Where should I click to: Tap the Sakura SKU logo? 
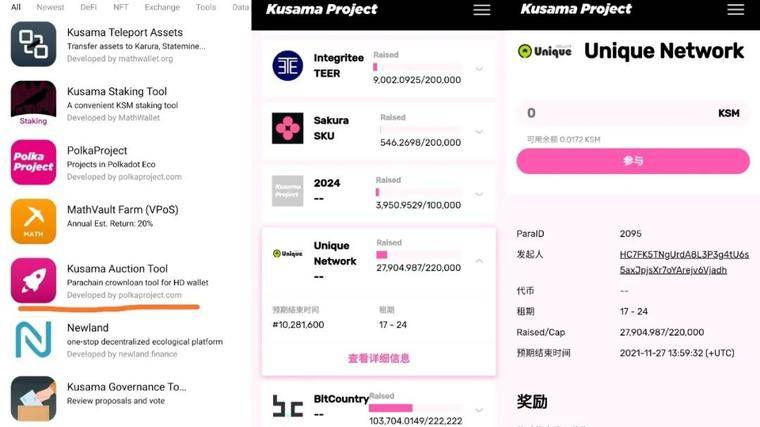click(x=287, y=128)
